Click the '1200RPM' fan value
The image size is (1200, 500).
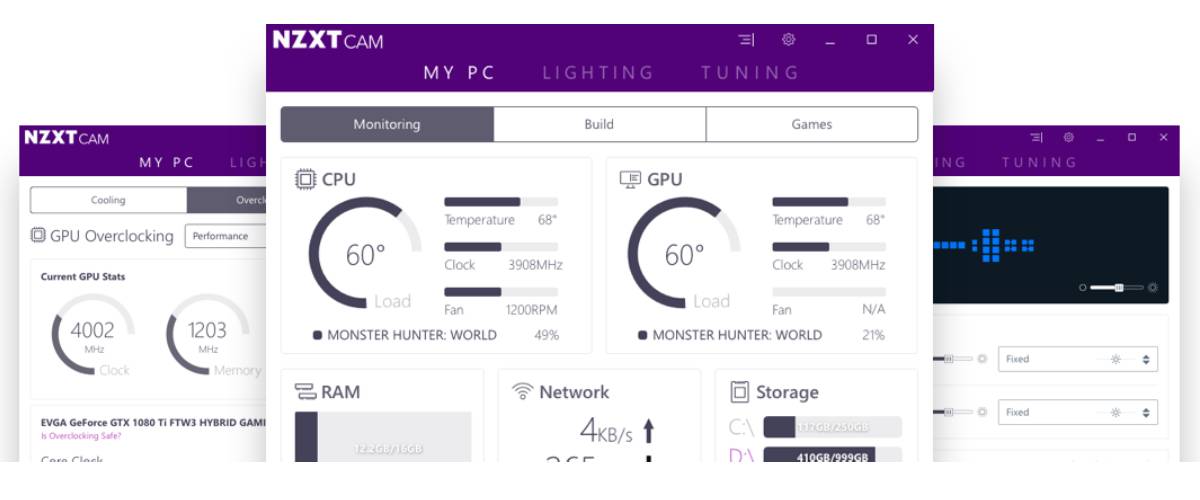[532, 310]
